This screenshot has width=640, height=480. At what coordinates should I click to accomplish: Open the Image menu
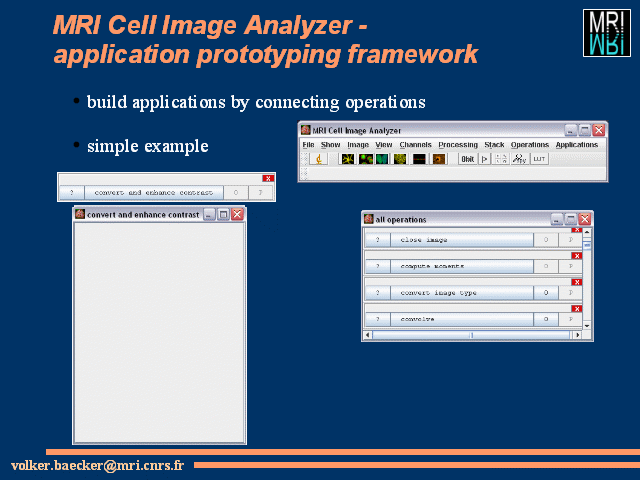pyautogui.click(x=358, y=144)
